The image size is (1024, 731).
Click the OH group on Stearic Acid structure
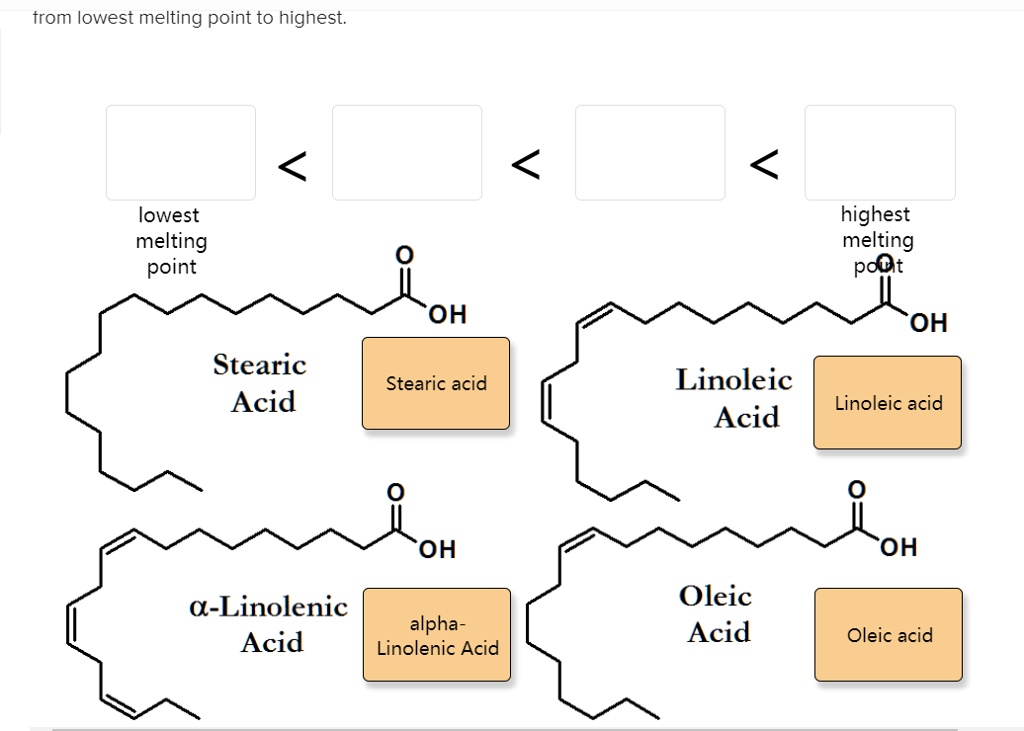(448, 313)
